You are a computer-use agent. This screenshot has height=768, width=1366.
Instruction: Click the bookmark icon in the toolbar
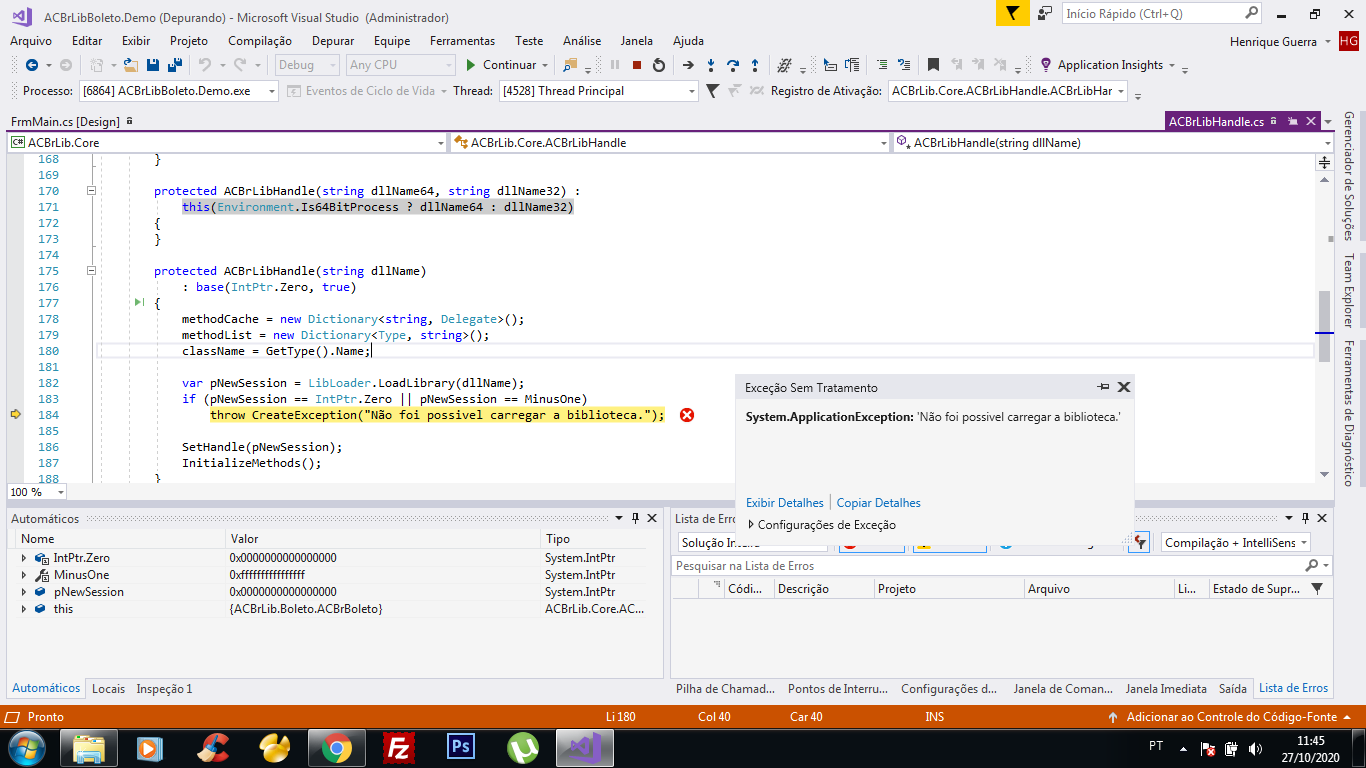(933, 65)
